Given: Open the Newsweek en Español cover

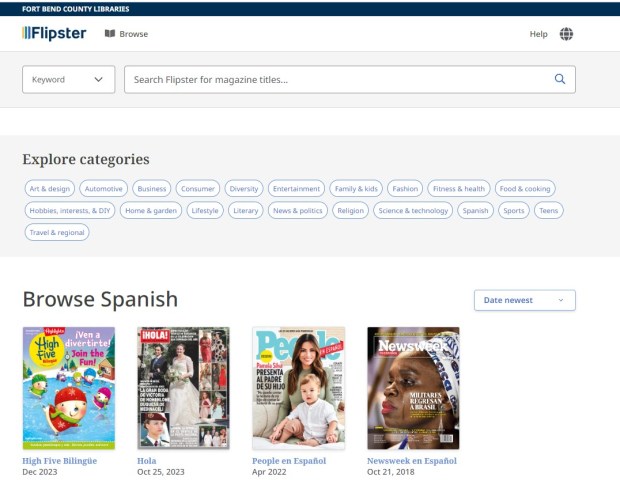Looking at the screenshot, I should [x=413, y=388].
